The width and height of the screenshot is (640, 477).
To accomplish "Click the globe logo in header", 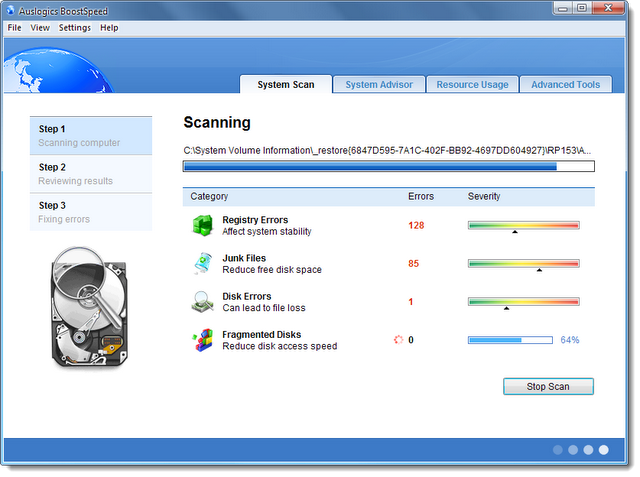I will pyautogui.click(x=58, y=70).
